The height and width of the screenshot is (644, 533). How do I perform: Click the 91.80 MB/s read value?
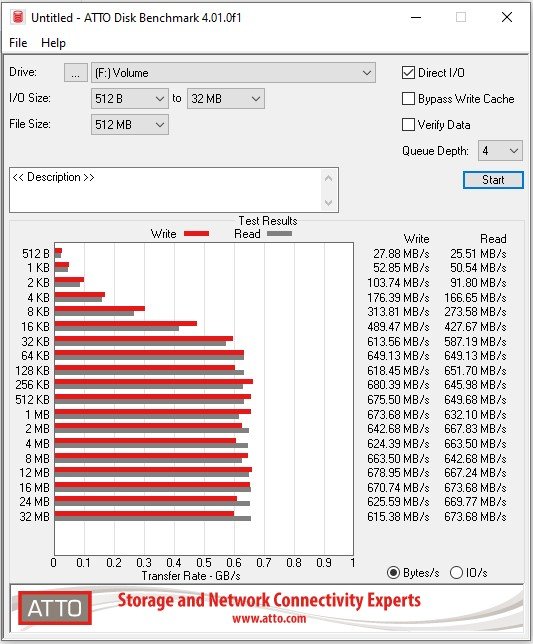478,283
